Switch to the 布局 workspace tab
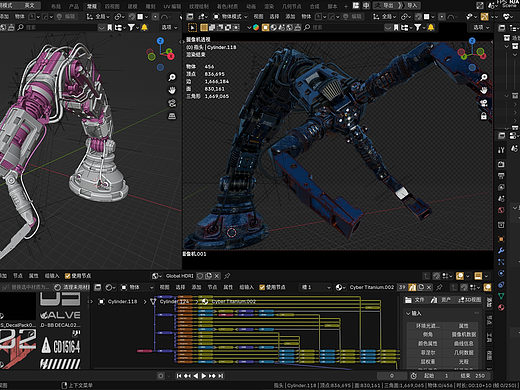 click(x=56, y=6)
